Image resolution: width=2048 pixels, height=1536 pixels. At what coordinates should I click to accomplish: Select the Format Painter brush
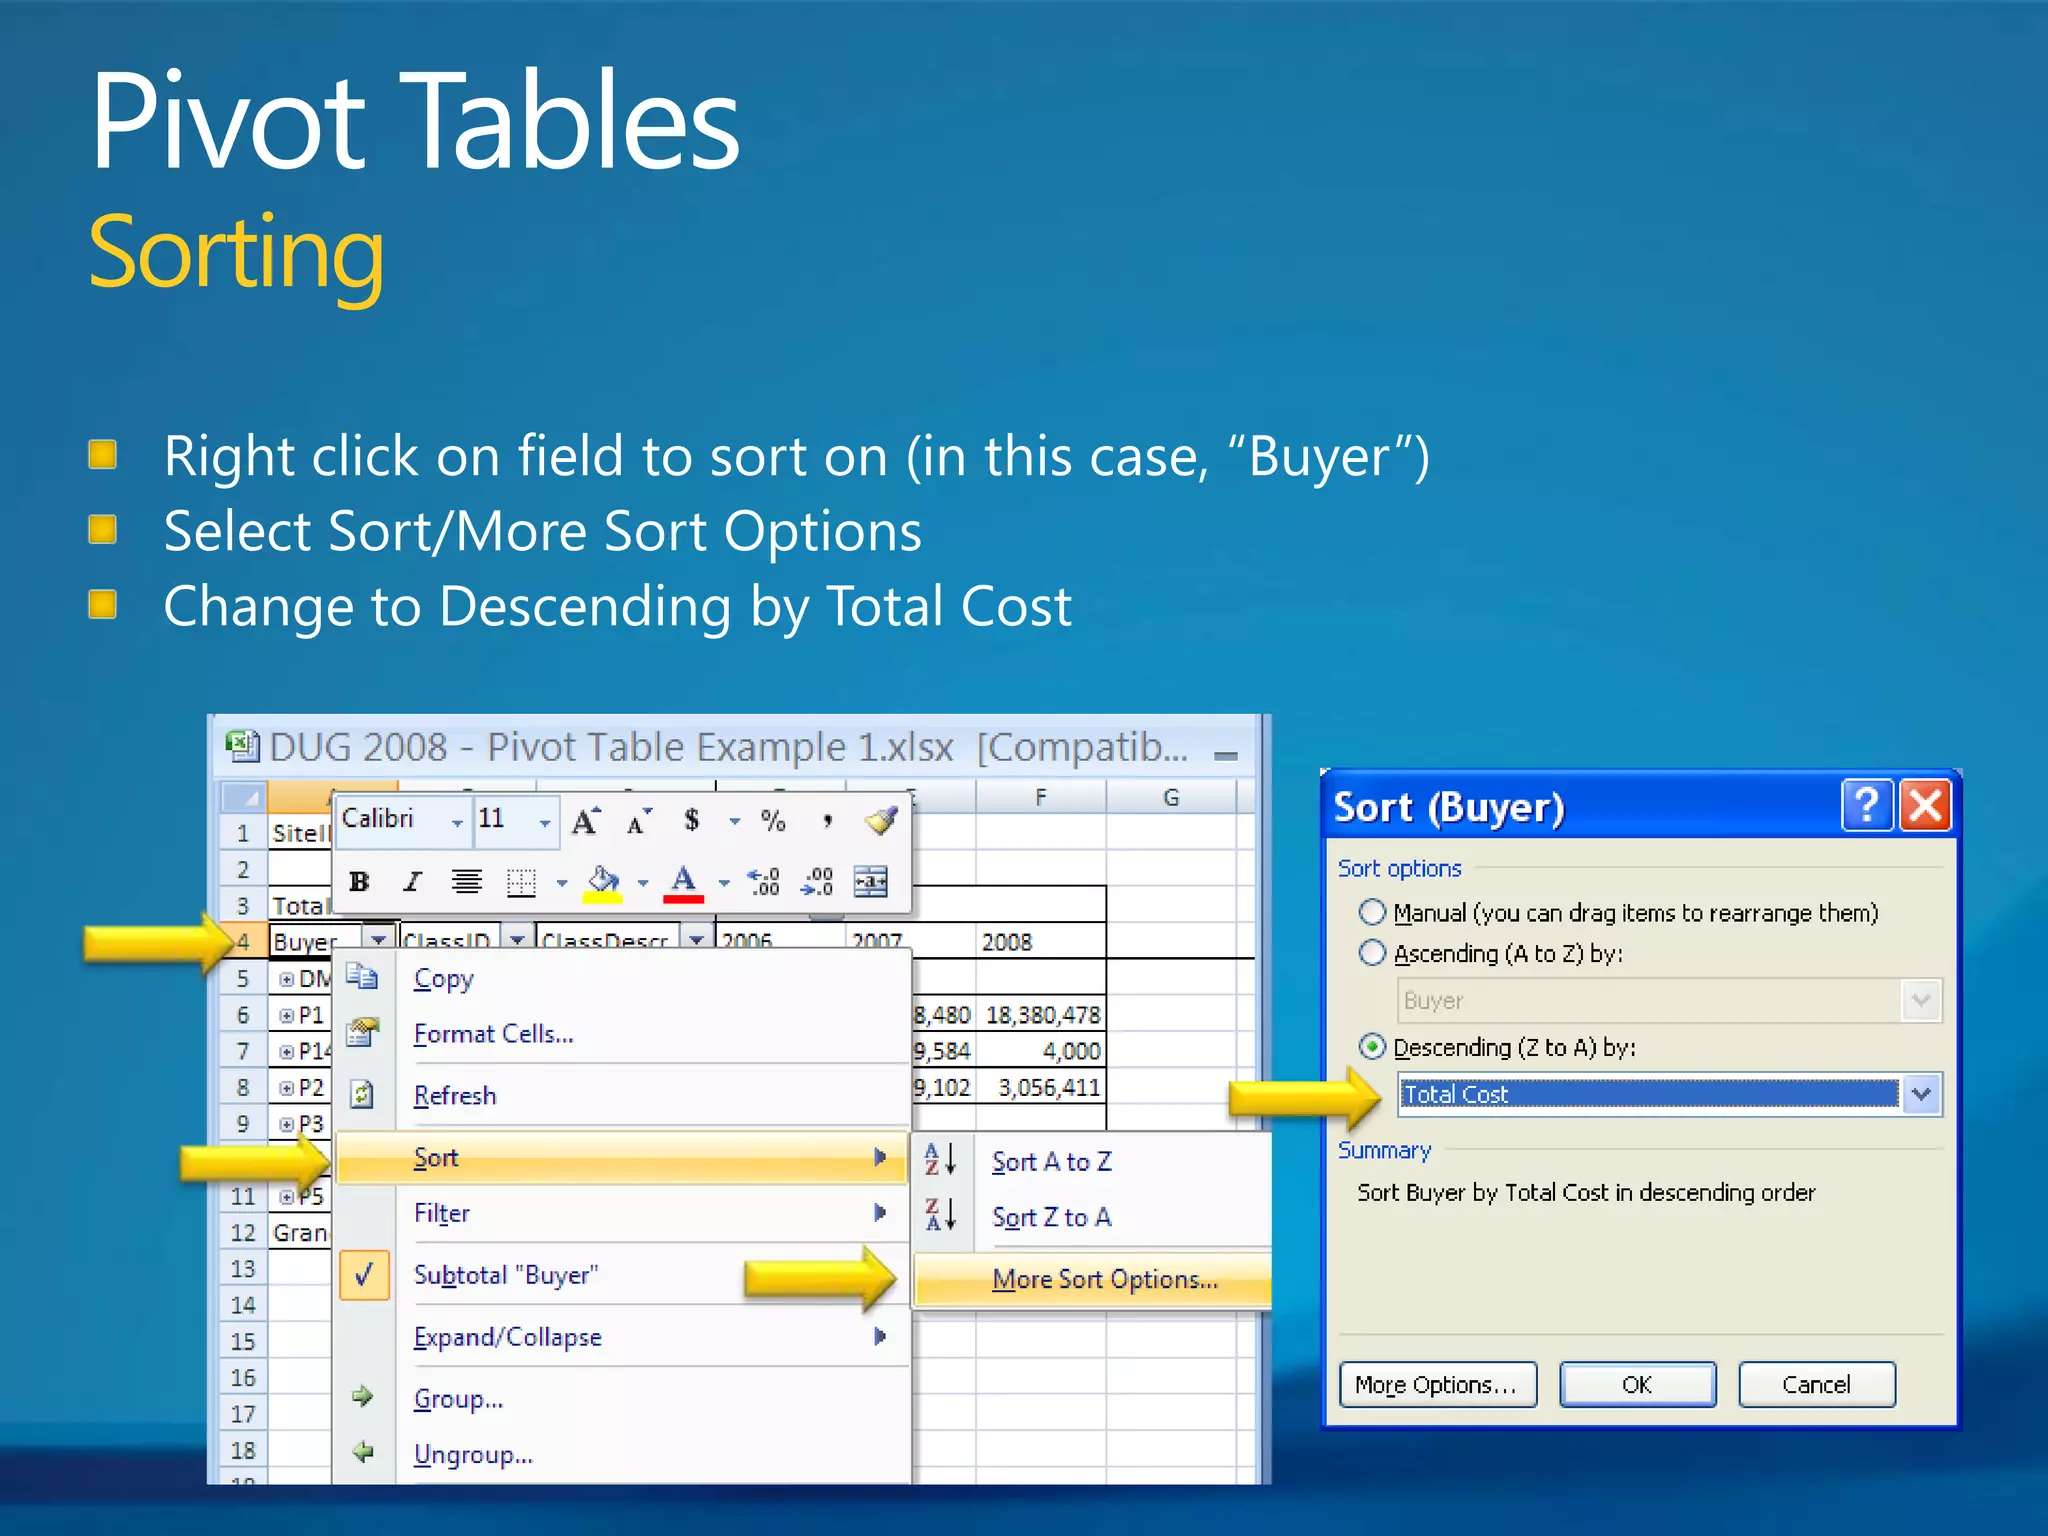(881, 821)
